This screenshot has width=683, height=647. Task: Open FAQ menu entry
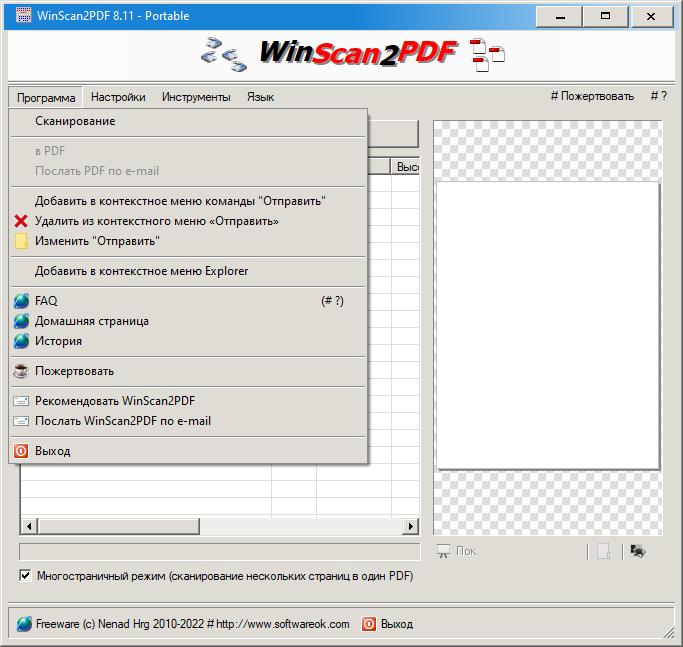[x=188, y=301]
